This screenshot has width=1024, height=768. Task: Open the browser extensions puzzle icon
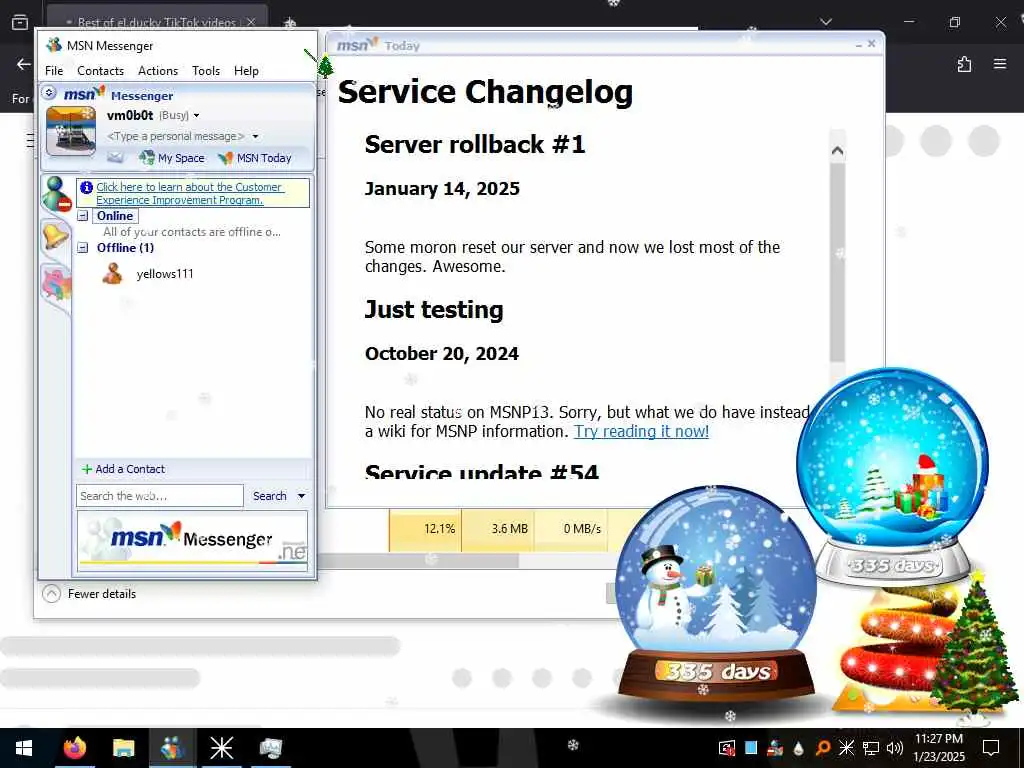pos(964,64)
